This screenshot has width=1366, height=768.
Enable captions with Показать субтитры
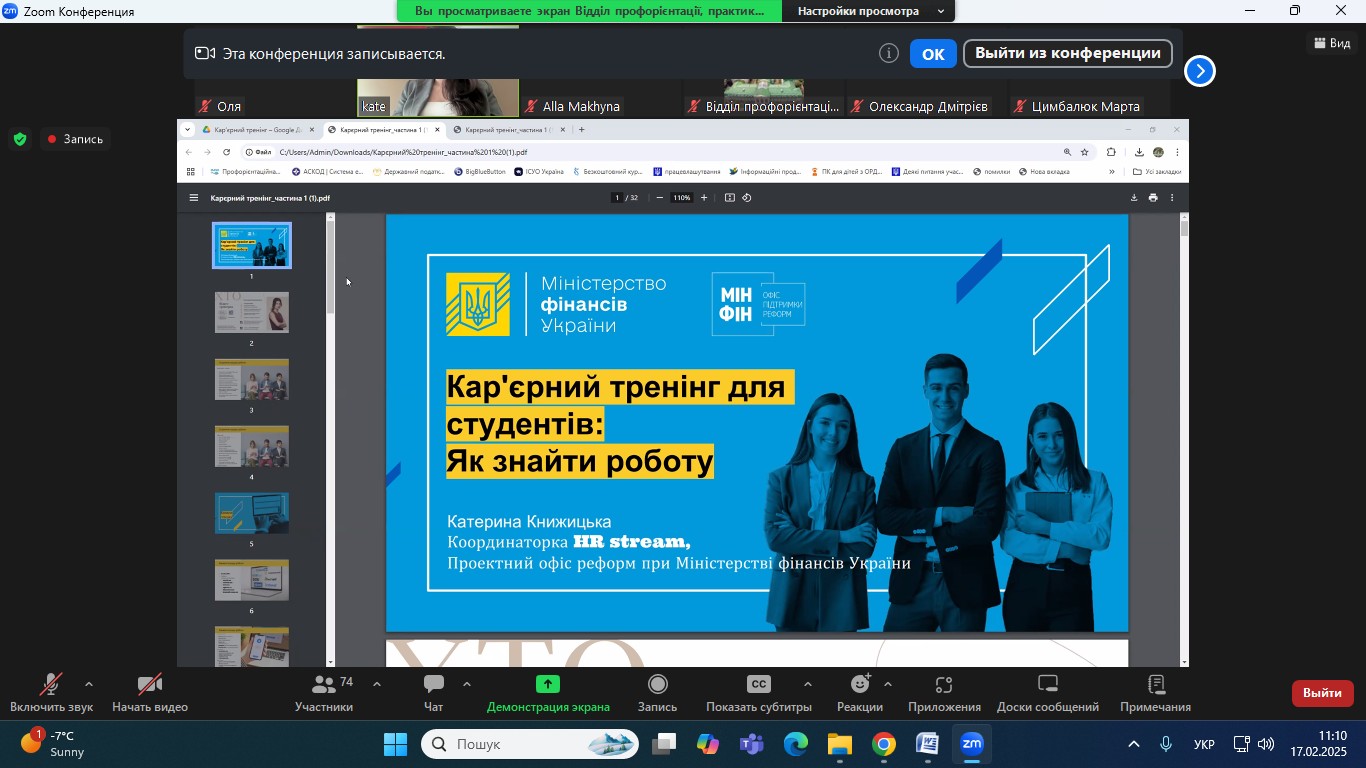pyautogui.click(x=759, y=693)
